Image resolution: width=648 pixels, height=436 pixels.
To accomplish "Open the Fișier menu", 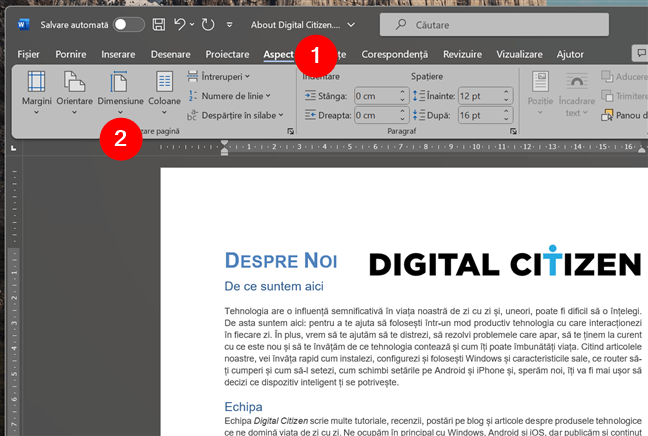I will point(29,55).
